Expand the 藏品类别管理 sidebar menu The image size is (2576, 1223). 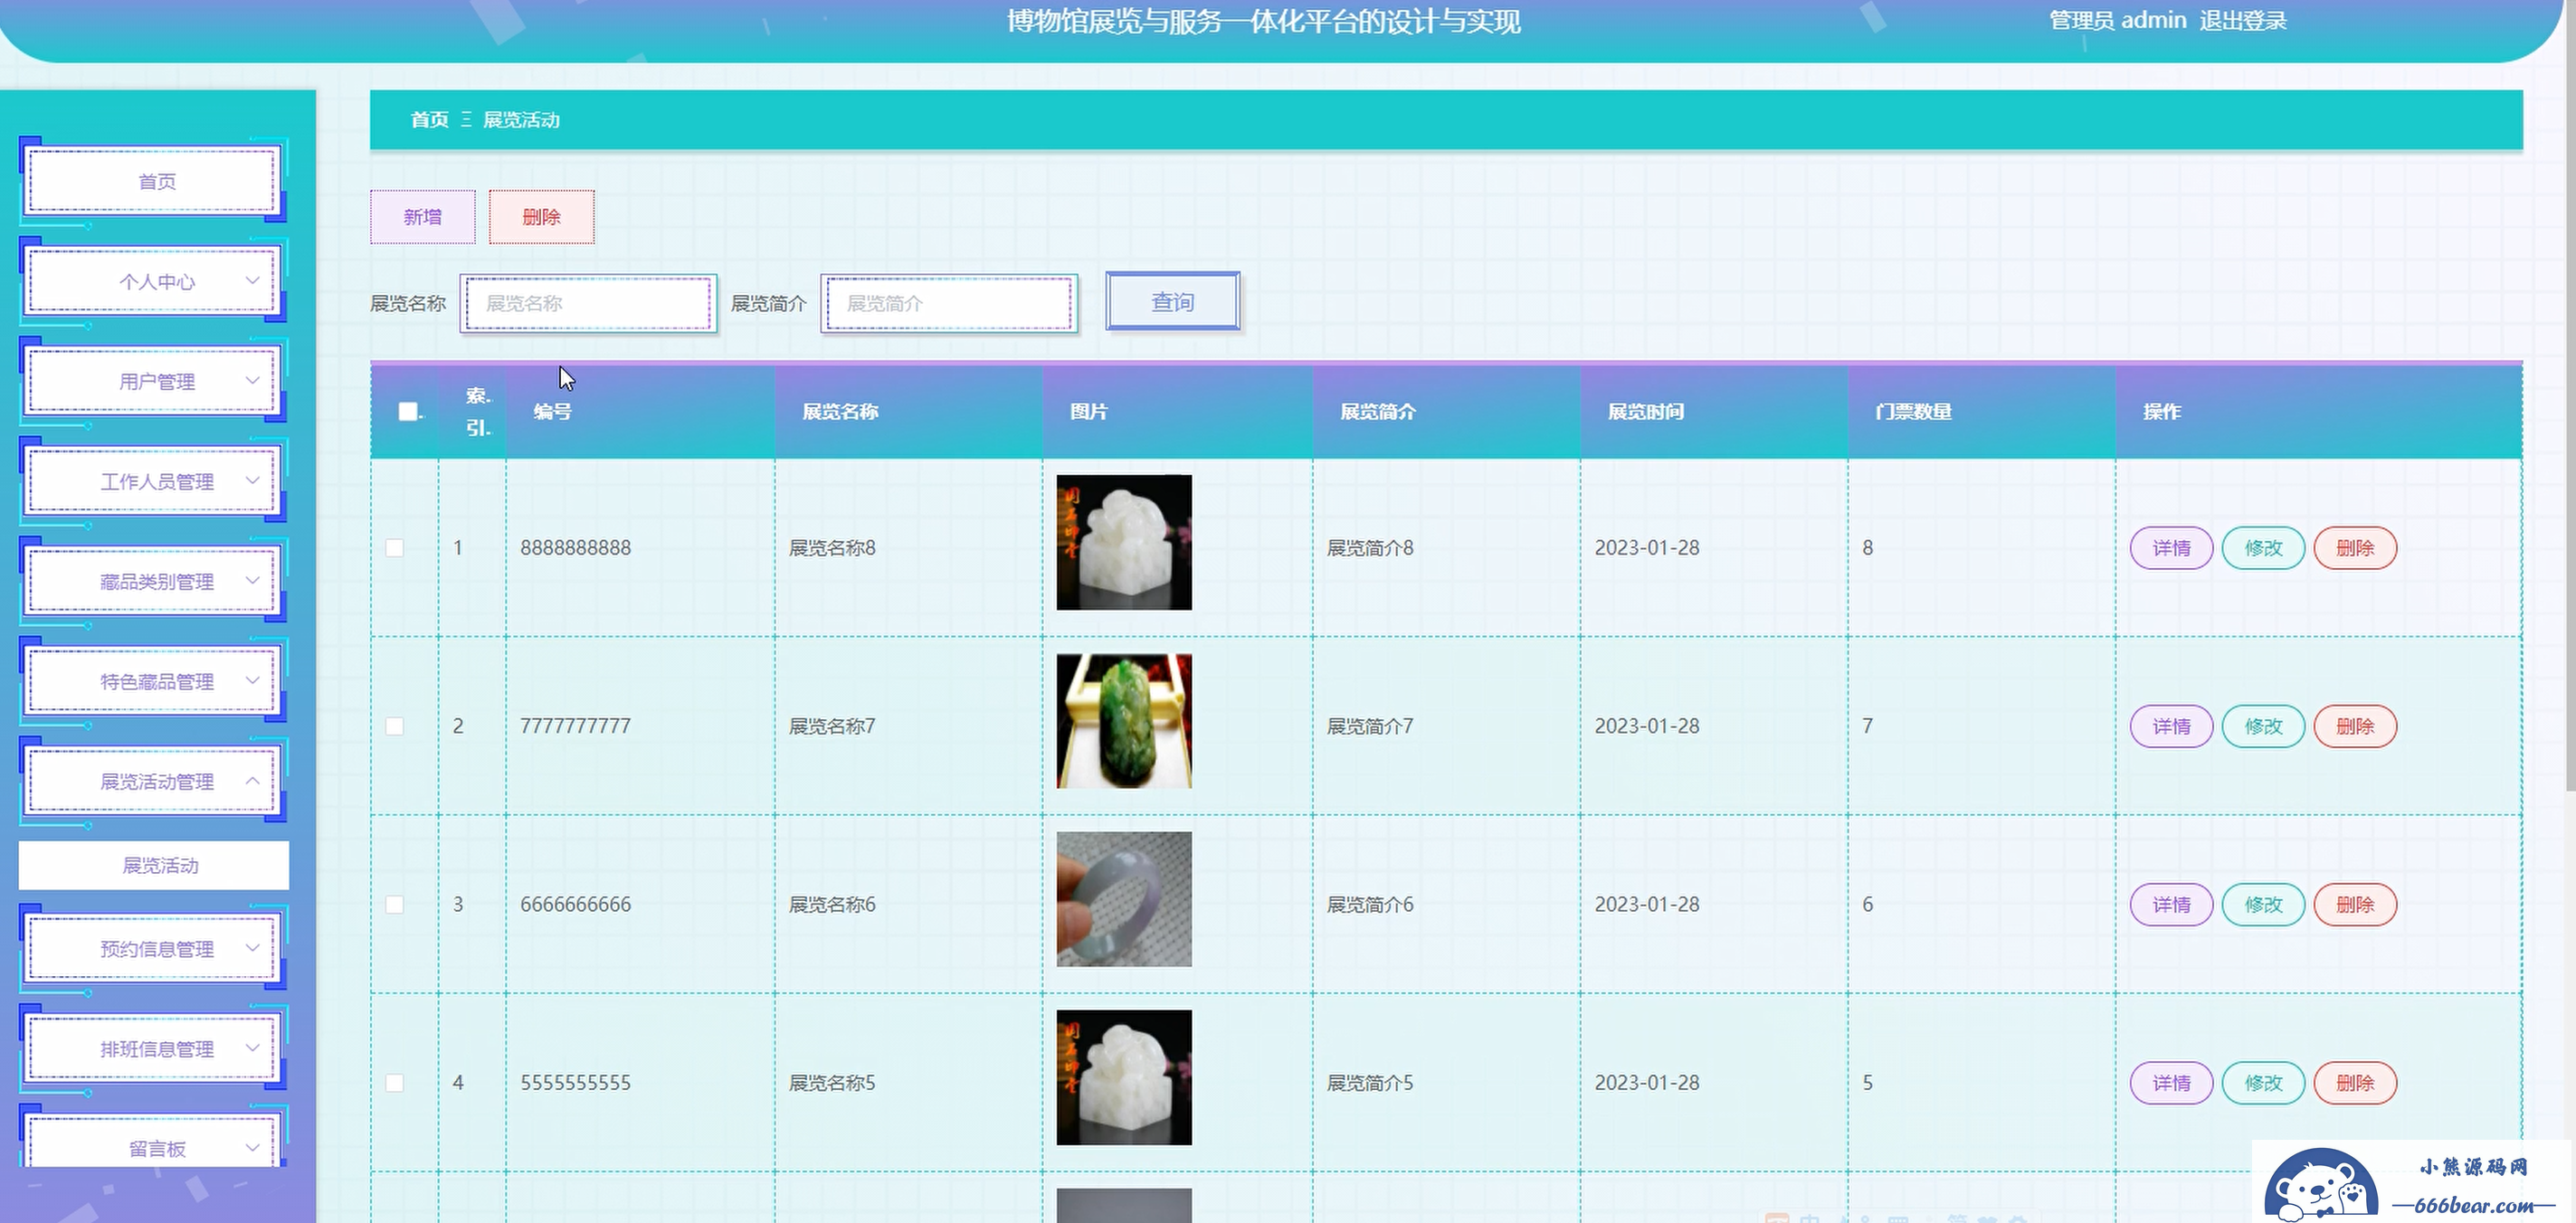pos(153,581)
